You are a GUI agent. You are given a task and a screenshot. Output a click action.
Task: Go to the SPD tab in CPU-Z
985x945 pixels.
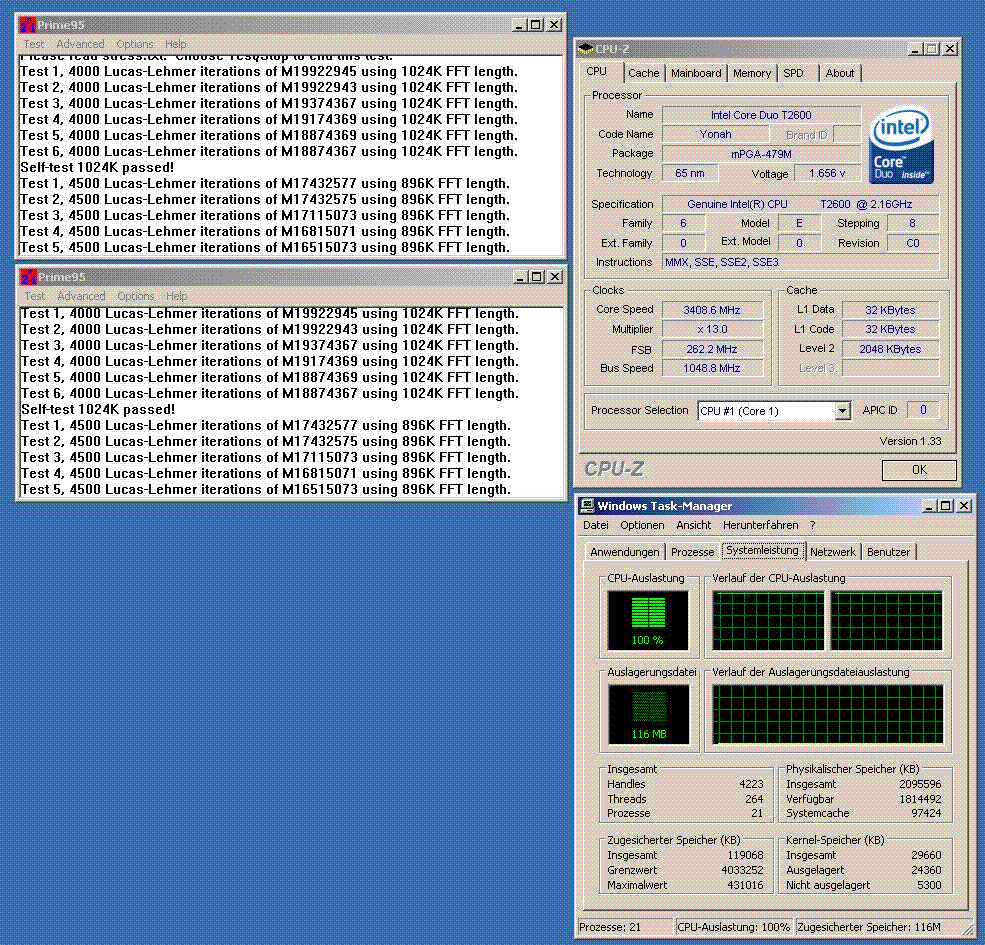(793, 73)
